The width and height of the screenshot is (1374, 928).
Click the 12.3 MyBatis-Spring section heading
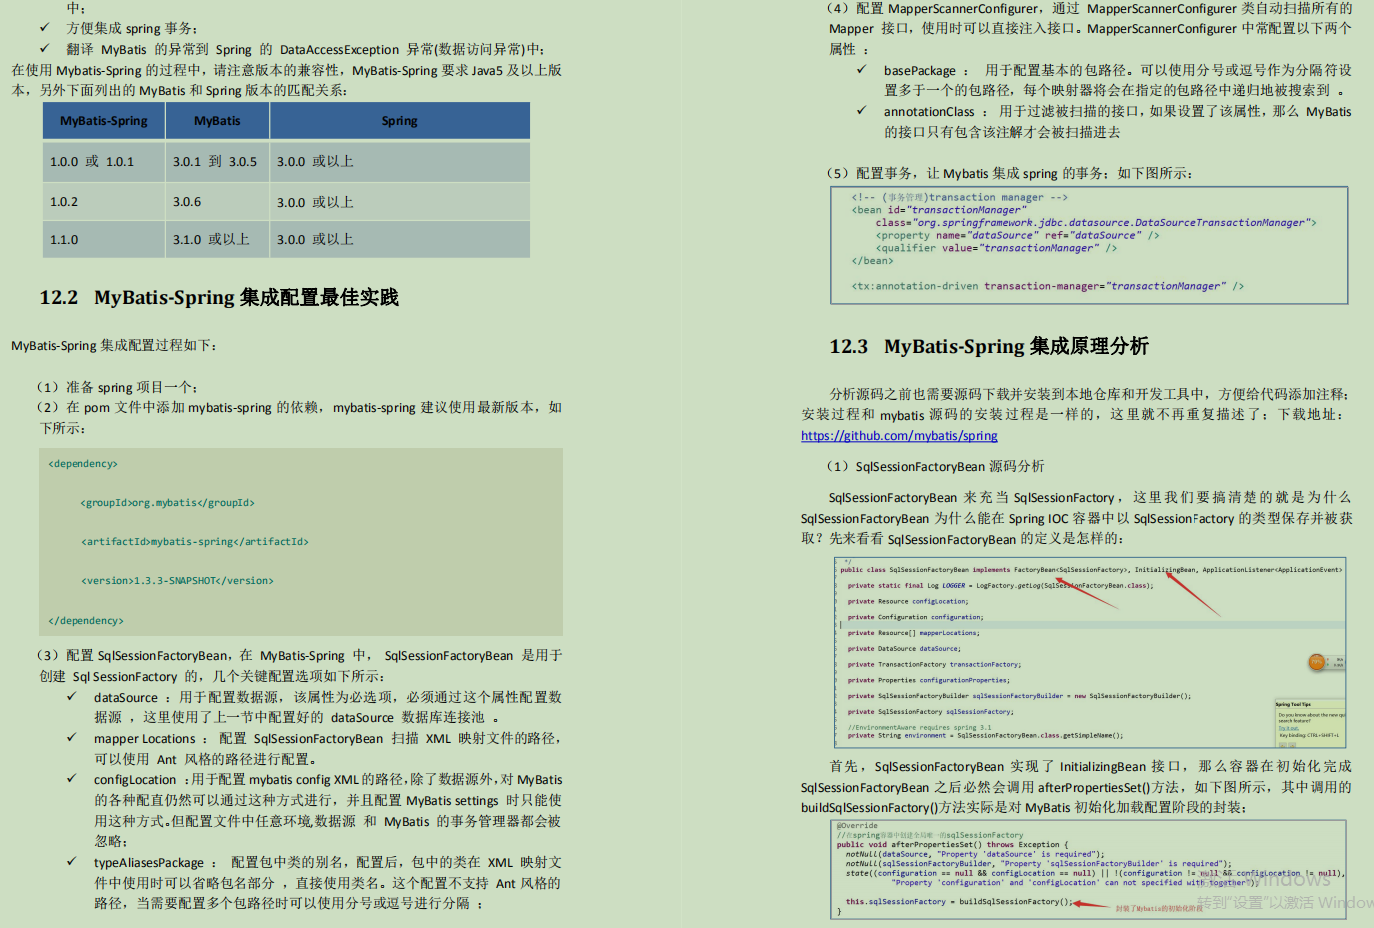click(989, 346)
